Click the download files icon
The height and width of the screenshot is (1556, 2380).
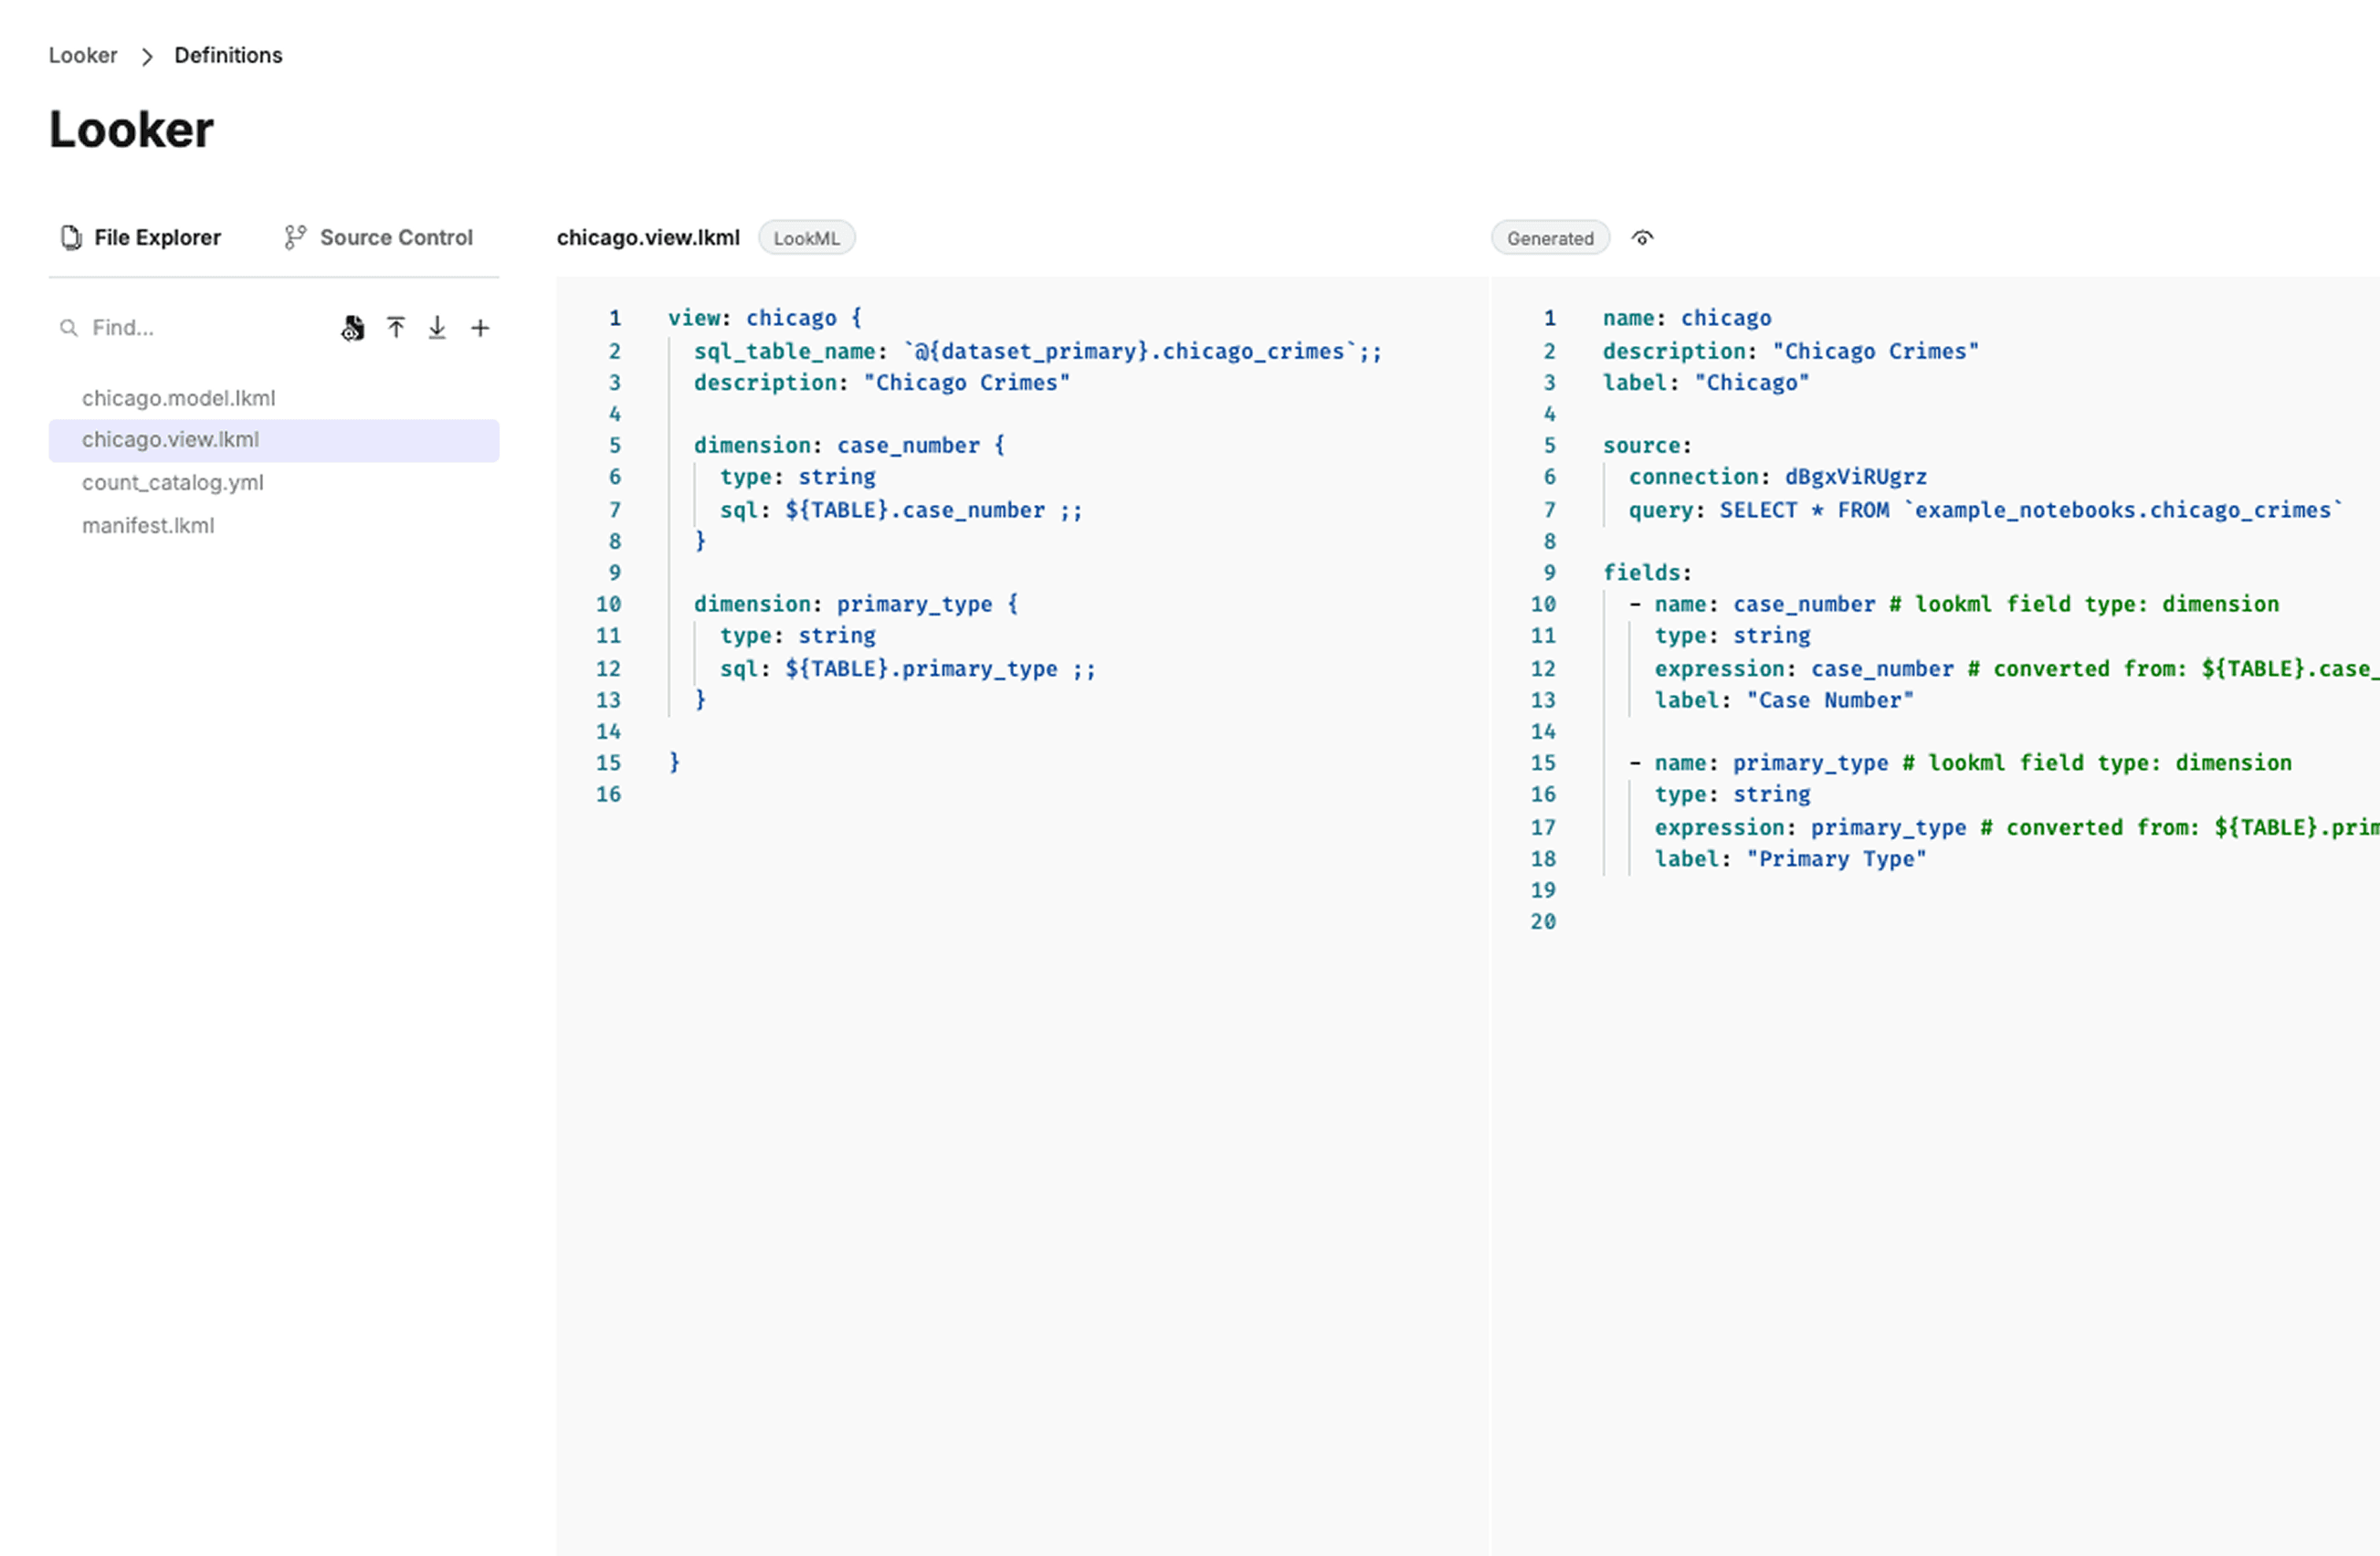point(438,328)
